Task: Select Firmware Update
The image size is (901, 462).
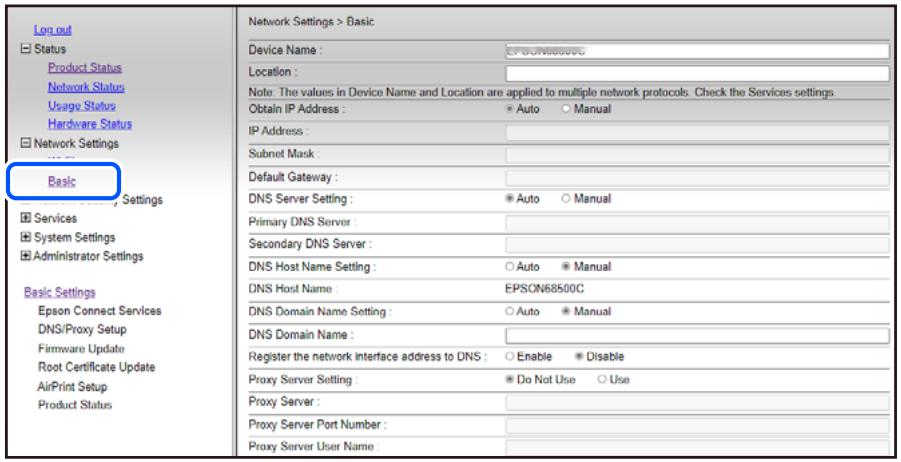Action: (81, 349)
